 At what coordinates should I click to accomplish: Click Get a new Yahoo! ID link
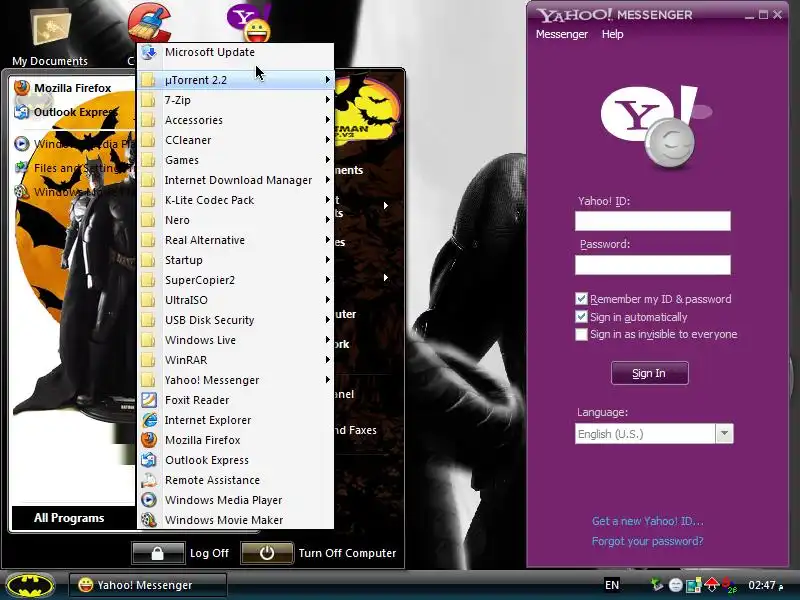(x=647, y=521)
